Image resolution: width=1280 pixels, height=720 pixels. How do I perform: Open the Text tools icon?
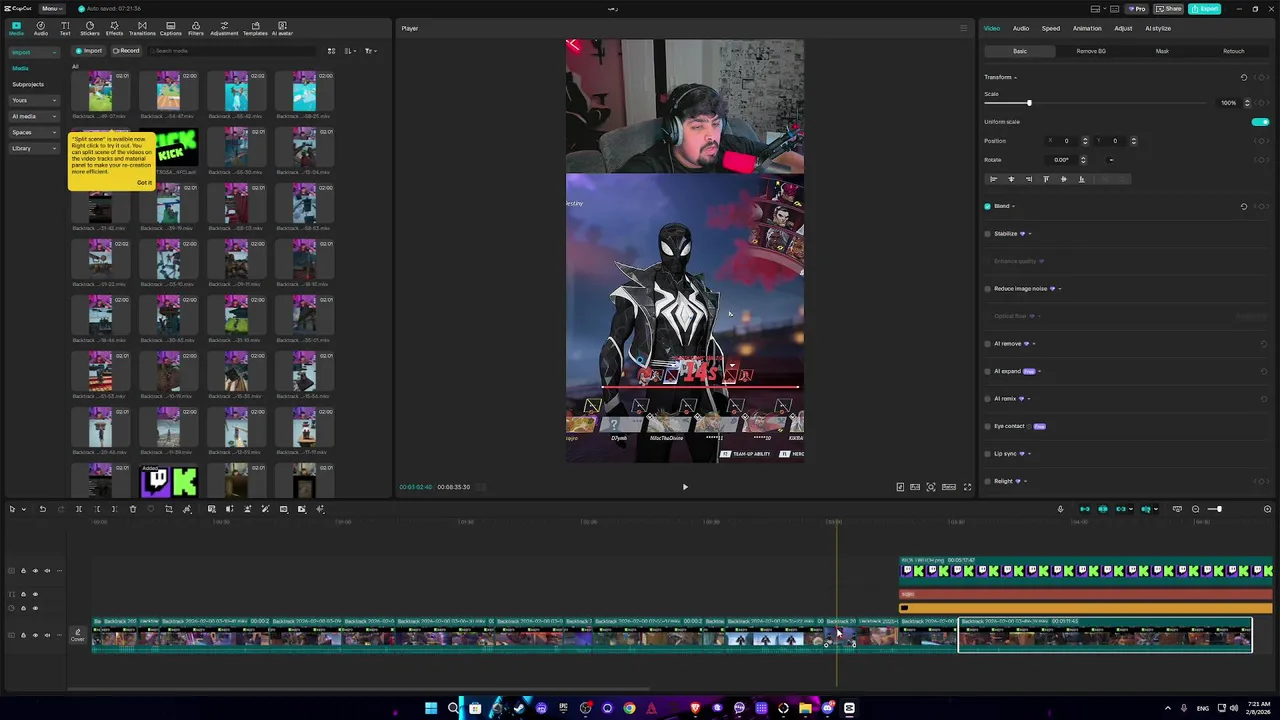(65, 28)
